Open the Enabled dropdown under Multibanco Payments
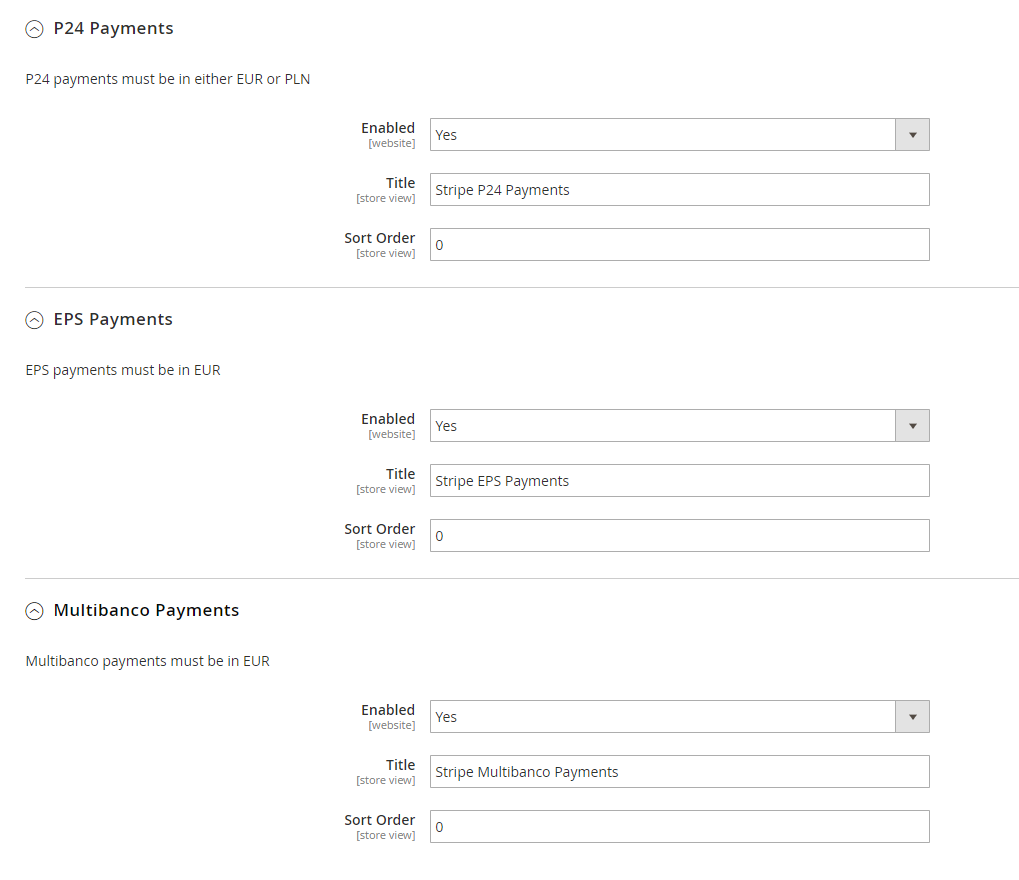 tap(660, 716)
